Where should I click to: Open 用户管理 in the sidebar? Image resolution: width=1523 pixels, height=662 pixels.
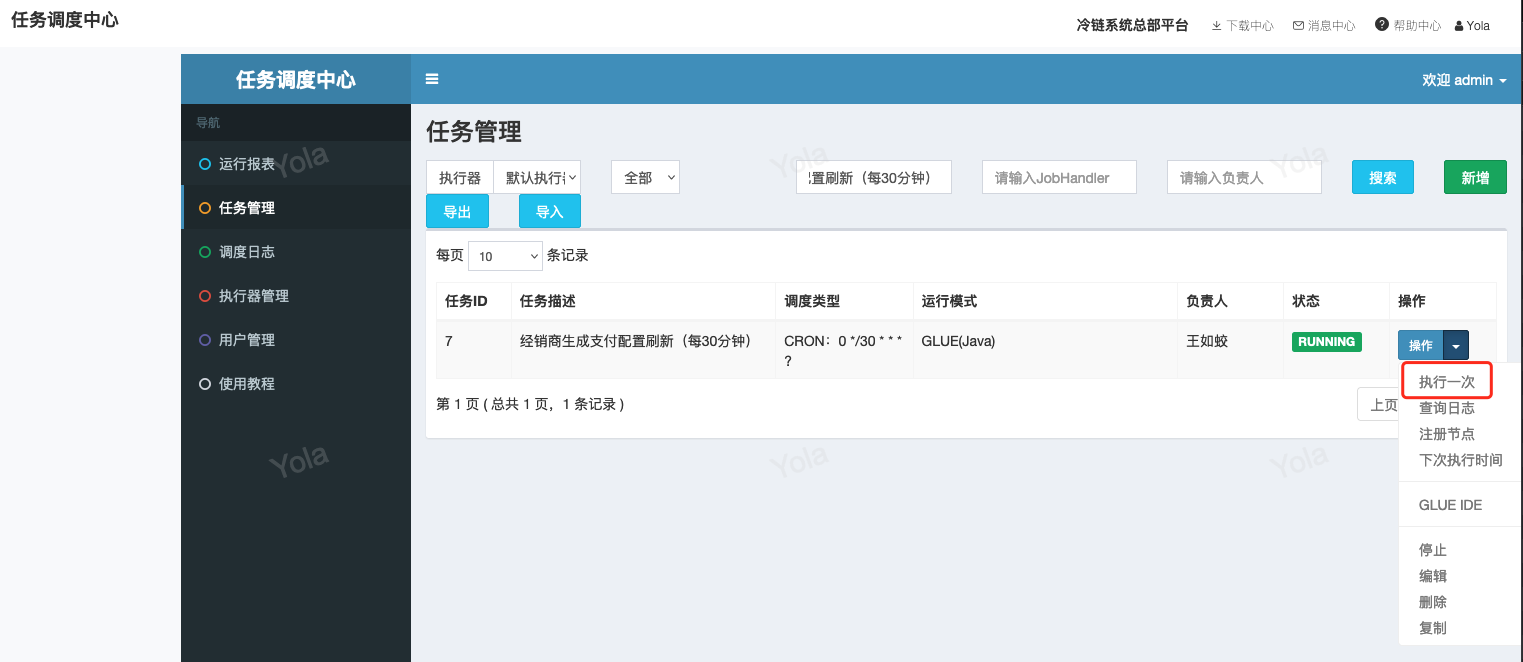pyautogui.click(x=246, y=340)
